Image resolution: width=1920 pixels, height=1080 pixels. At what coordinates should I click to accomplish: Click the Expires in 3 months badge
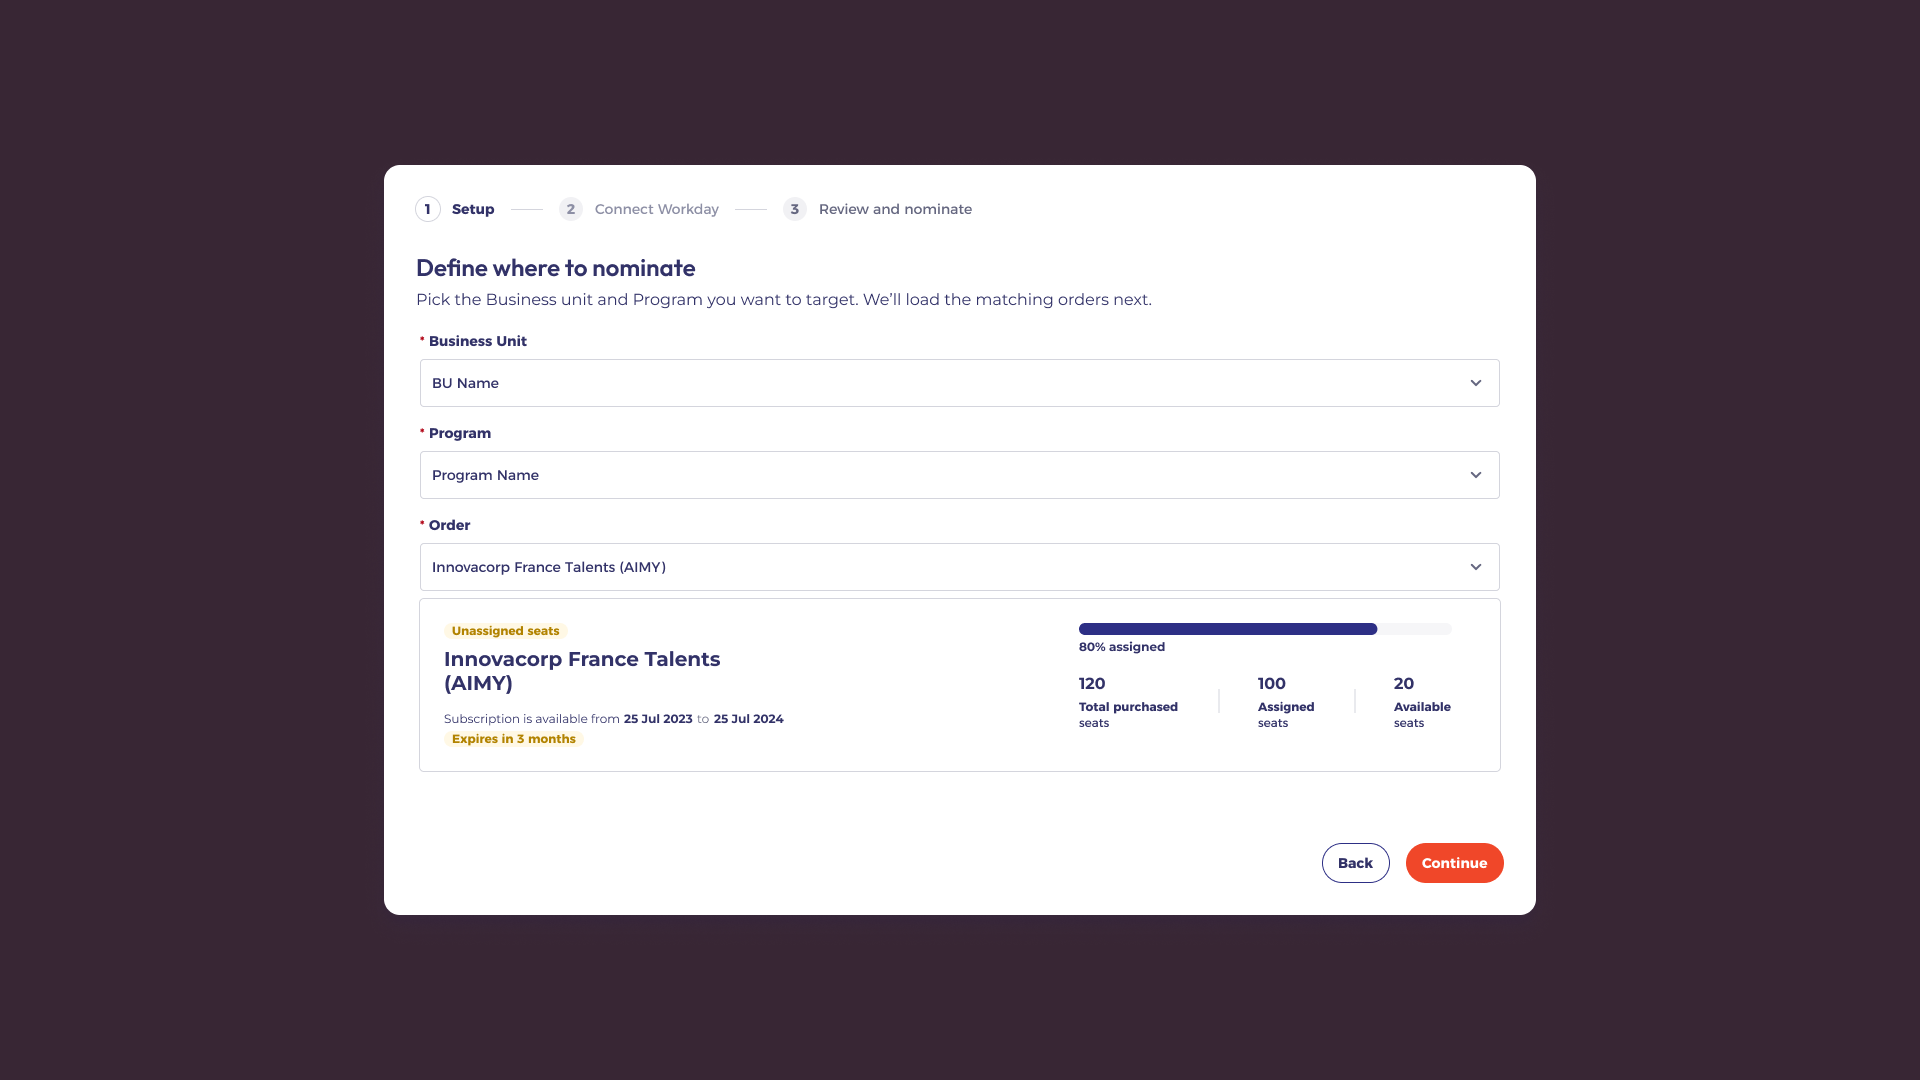click(514, 739)
